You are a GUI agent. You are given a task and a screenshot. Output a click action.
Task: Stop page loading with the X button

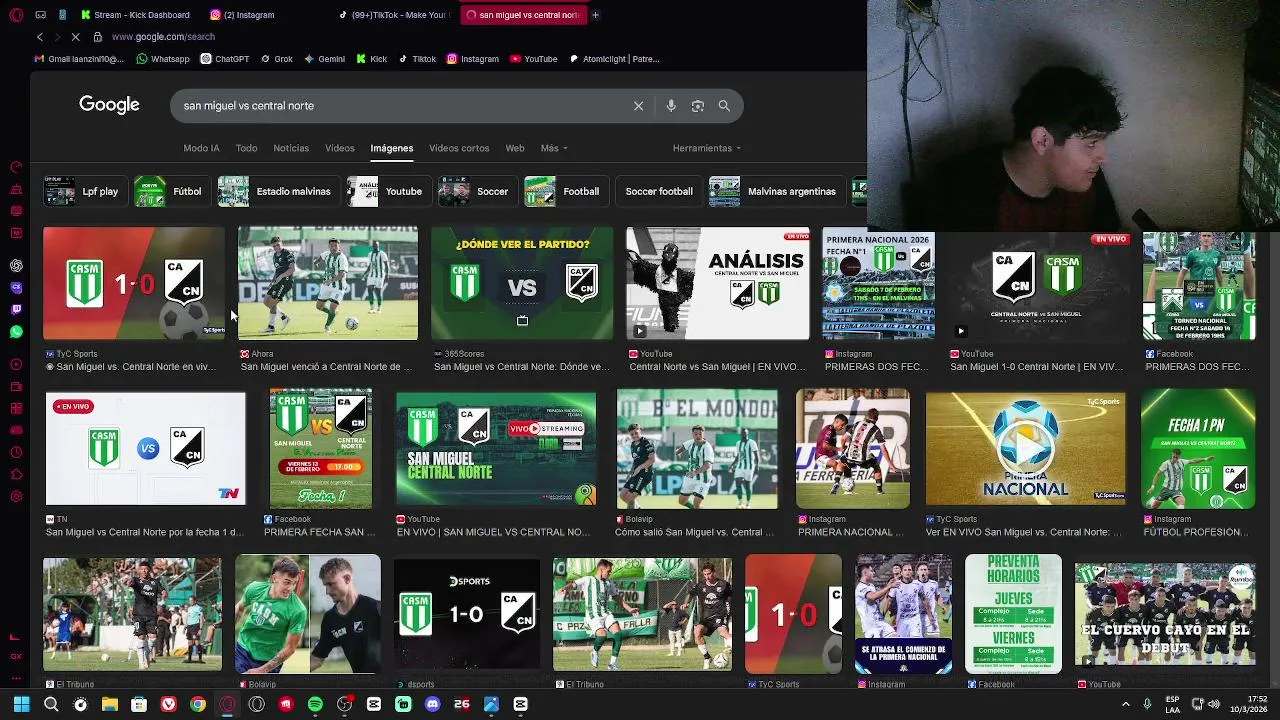click(x=75, y=37)
